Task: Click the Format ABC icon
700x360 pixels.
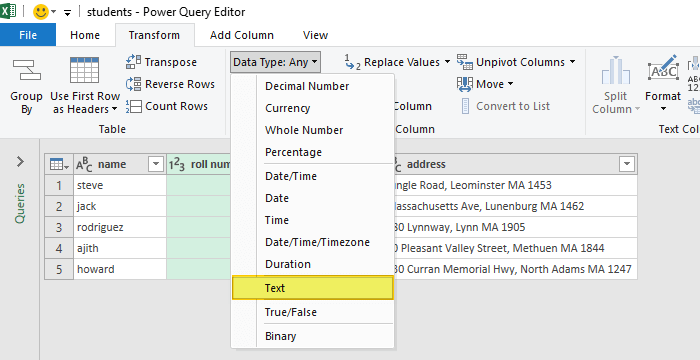Action: (663, 69)
